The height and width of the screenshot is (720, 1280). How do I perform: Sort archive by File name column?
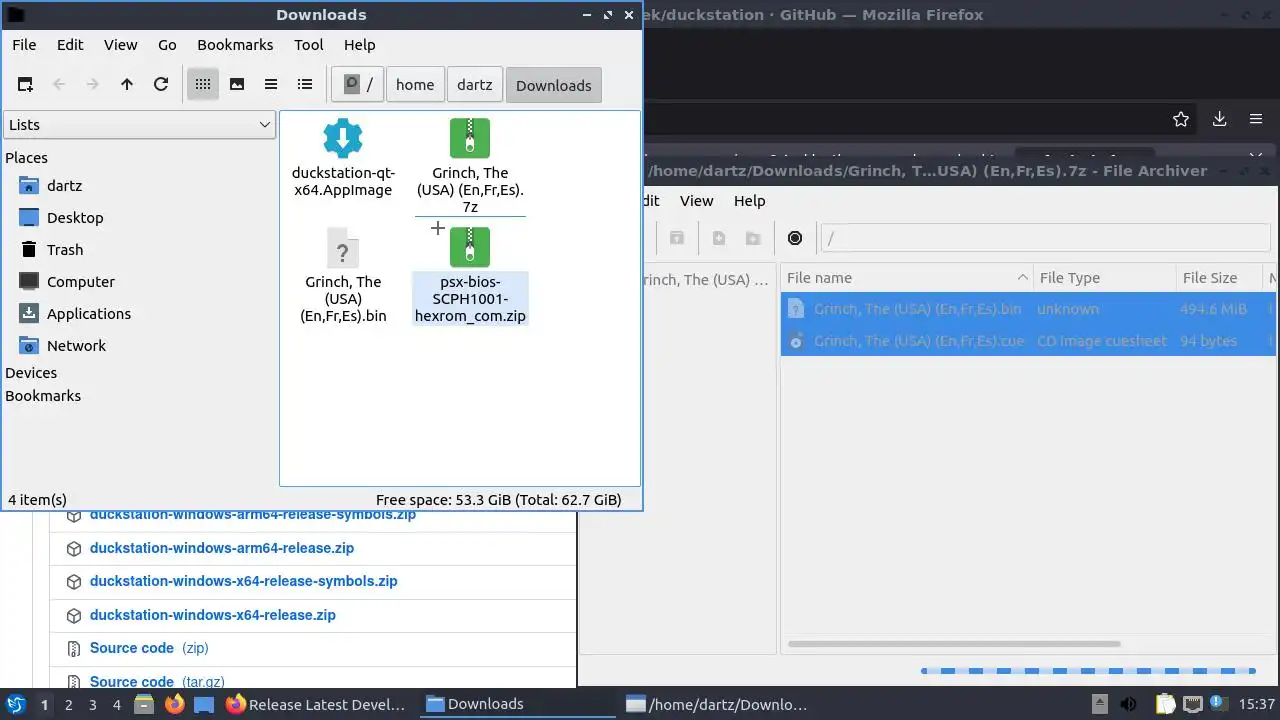pyautogui.click(x=907, y=278)
